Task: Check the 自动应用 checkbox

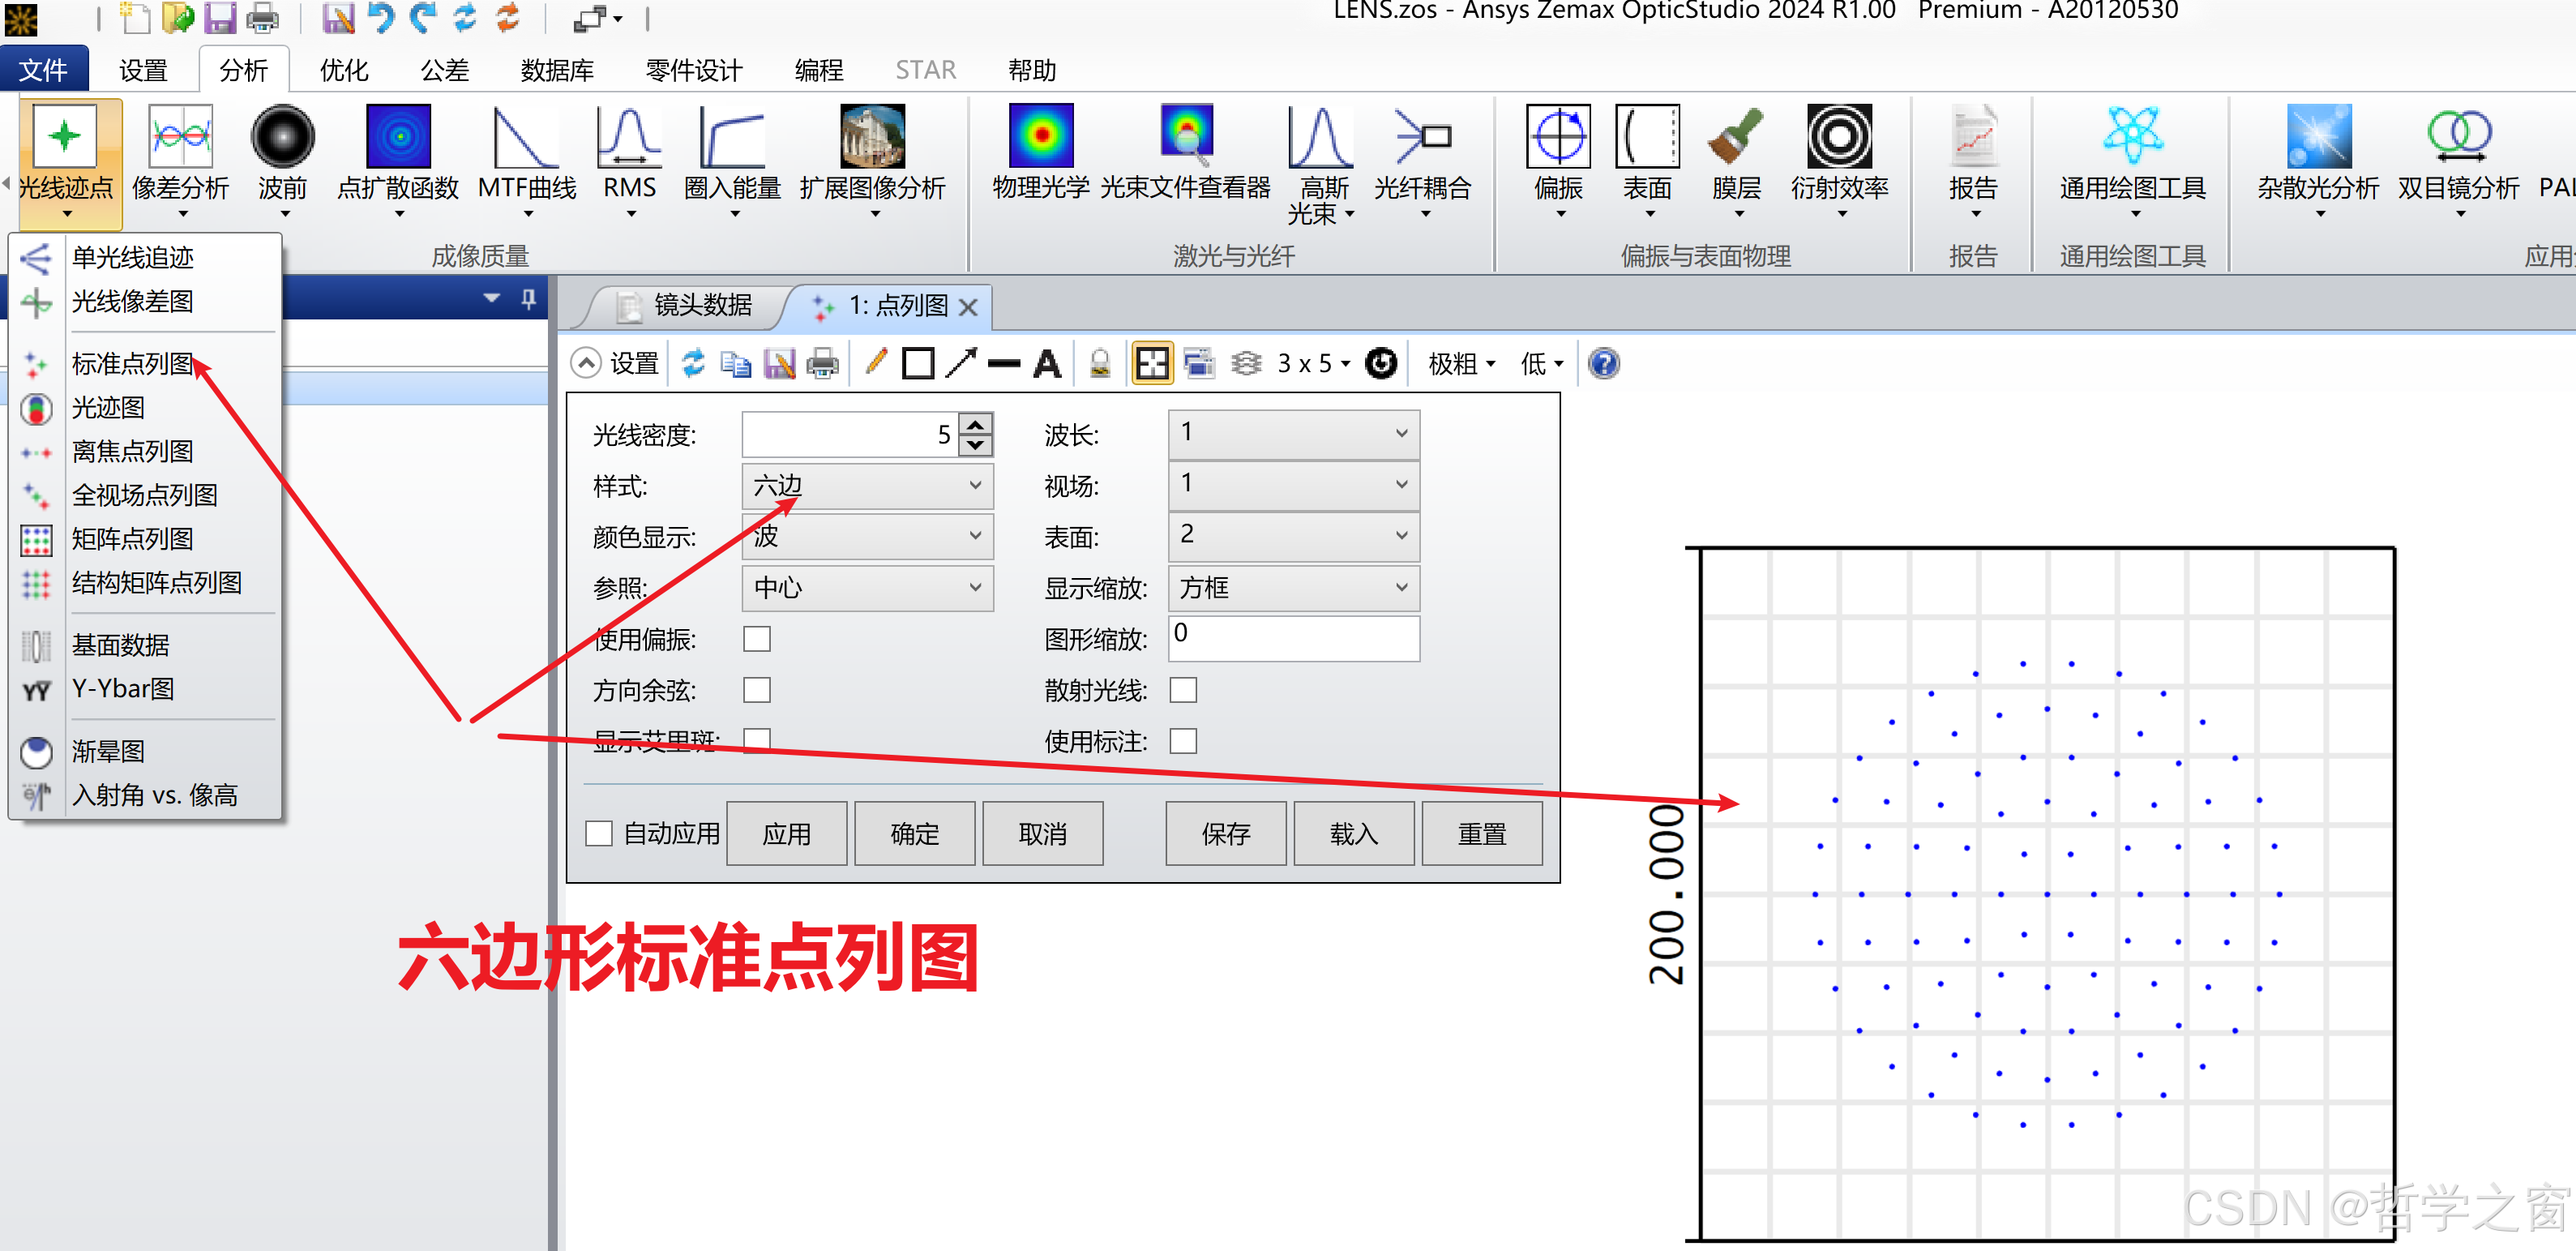Action: 599,833
